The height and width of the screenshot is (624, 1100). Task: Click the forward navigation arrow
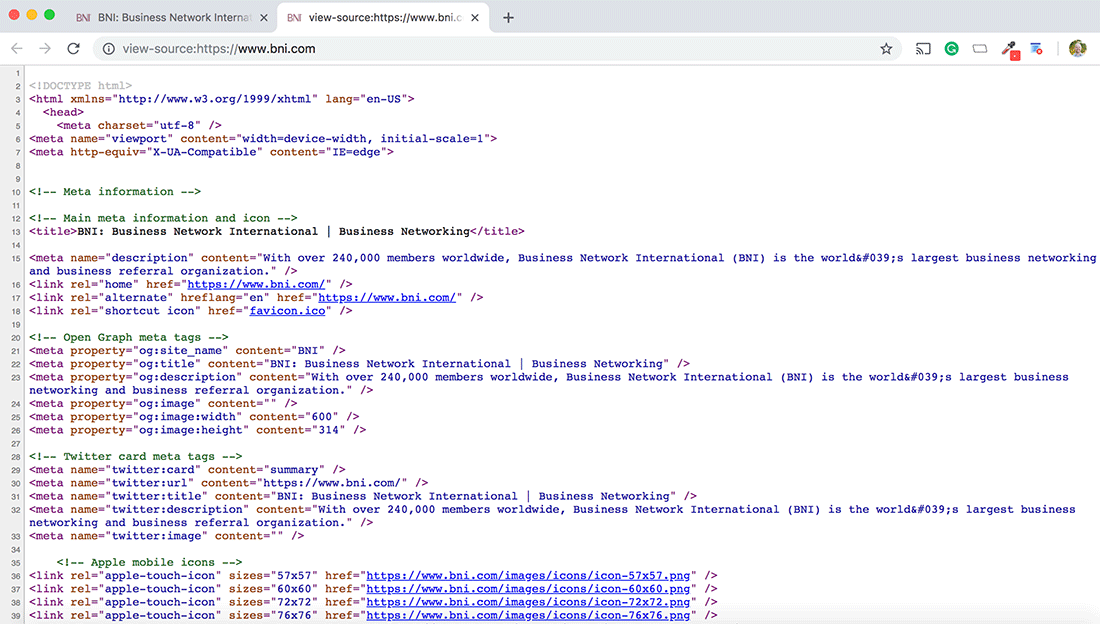[44, 48]
